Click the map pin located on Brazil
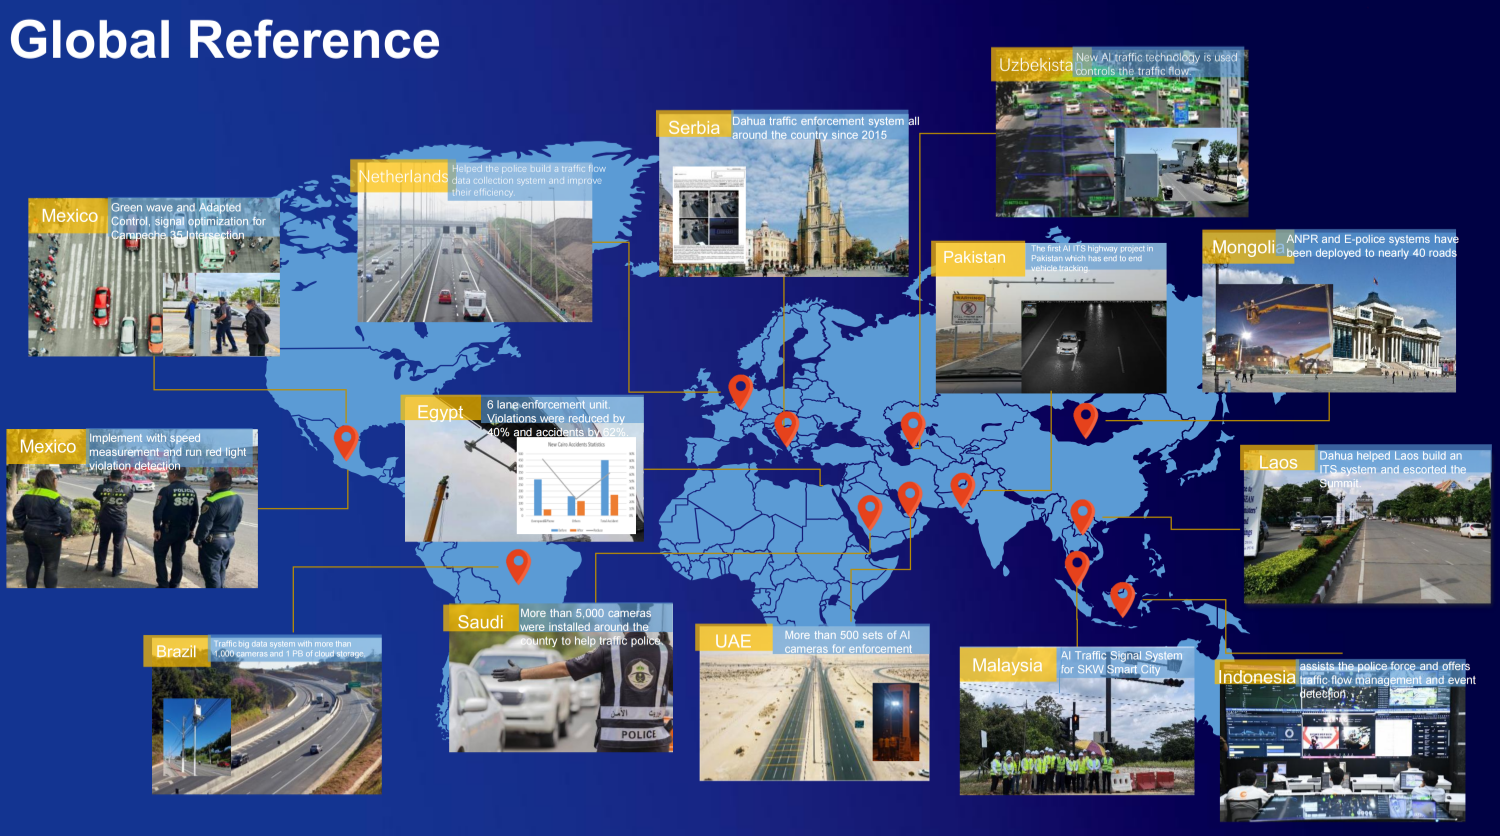1500x836 pixels. (x=517, y=565)
